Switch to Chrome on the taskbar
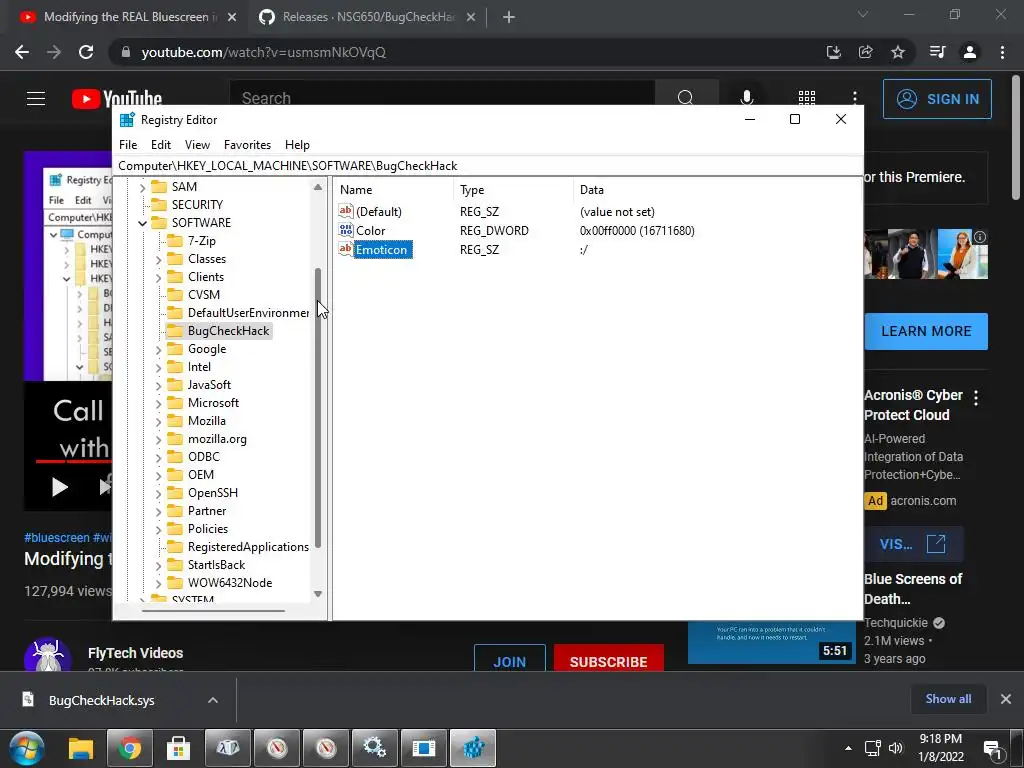Screen dimensions: 1024x768 (x=129, y=748)
